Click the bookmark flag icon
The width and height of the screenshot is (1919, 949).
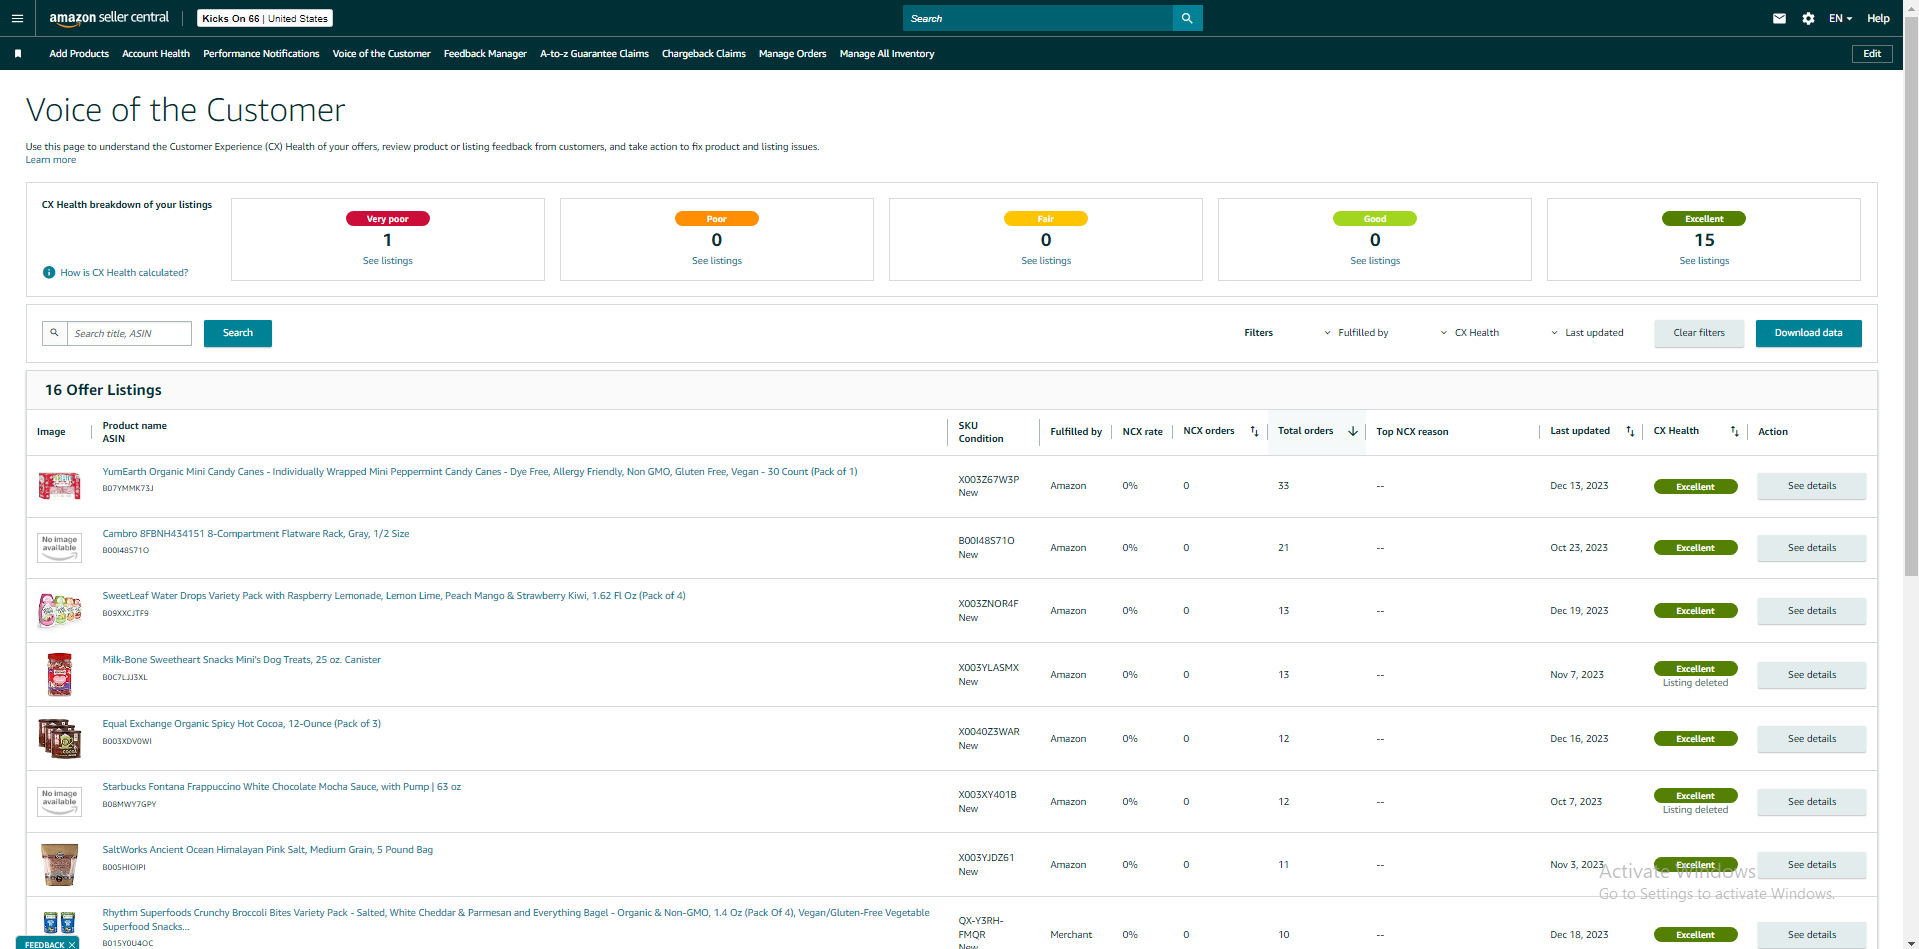pos(18,54)
